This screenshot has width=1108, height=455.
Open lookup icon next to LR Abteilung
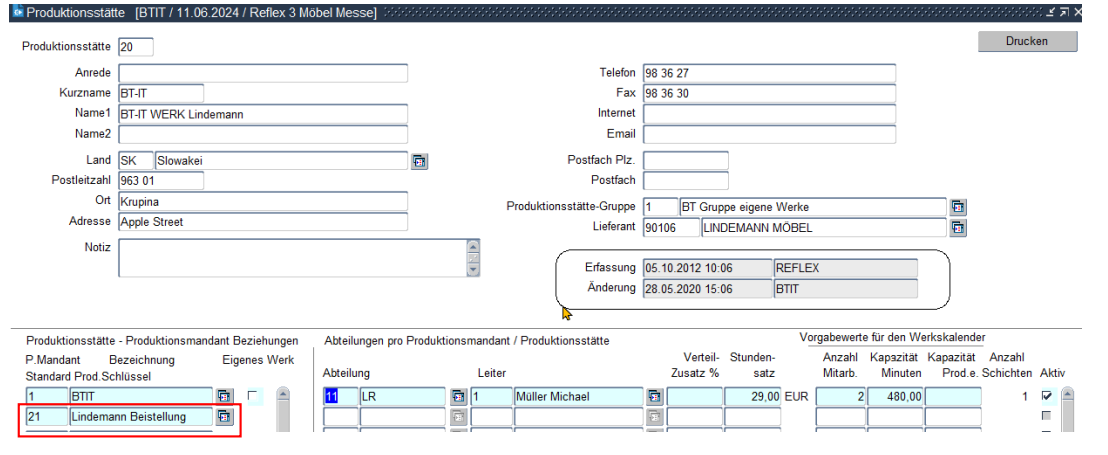pyautogui.click(x=458, y=397)
